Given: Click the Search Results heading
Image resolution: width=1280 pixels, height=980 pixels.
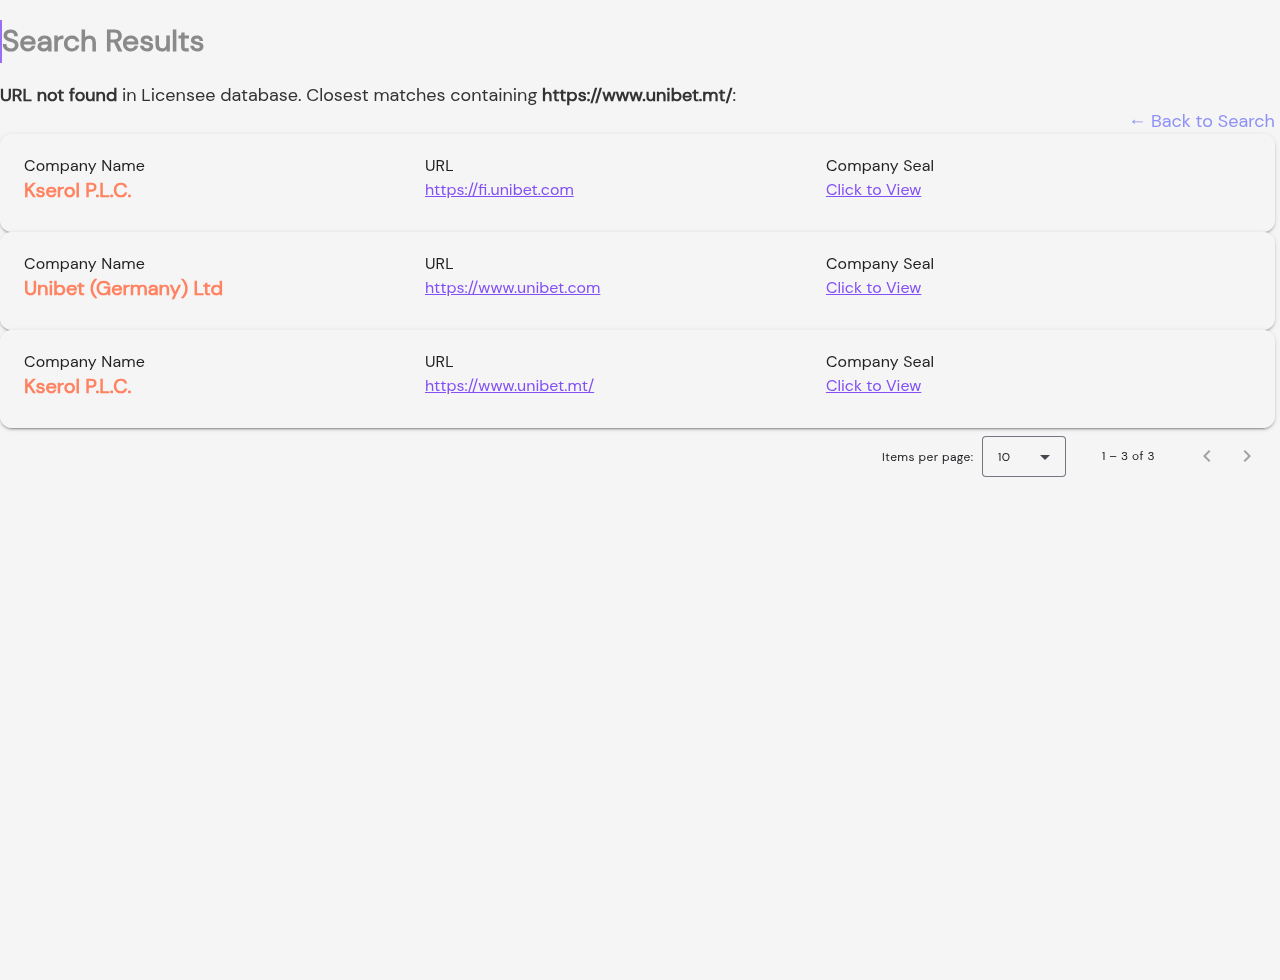Looking at the screenshot, I should click(103, 41).
